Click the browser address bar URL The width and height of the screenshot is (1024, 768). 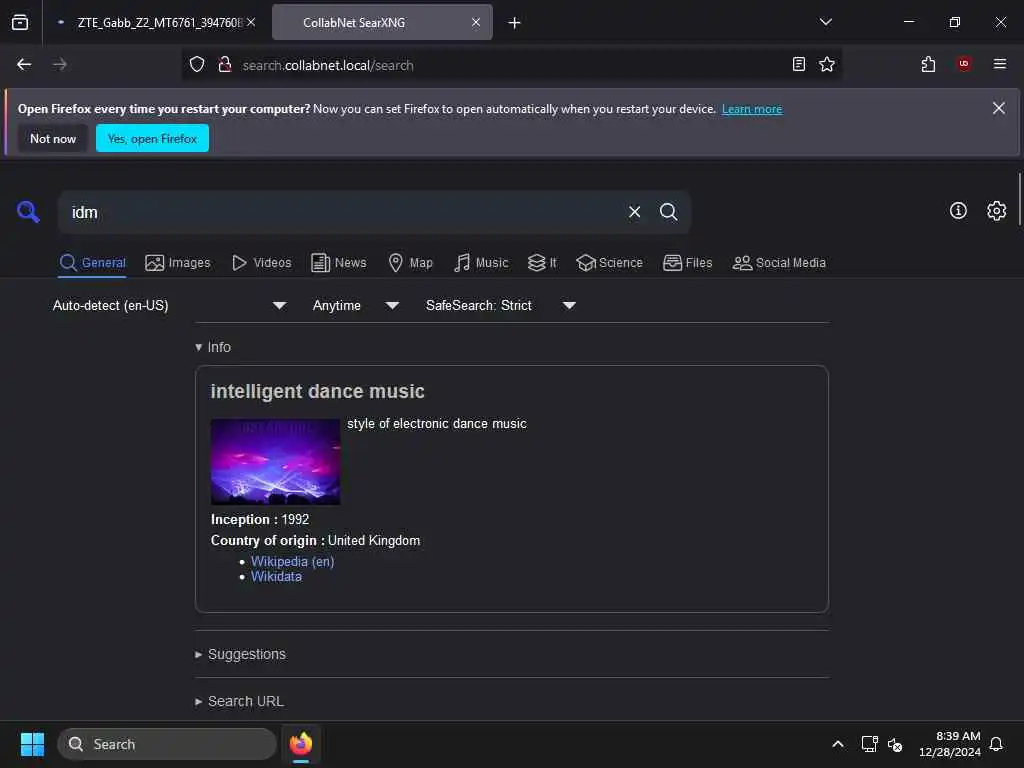coord(328,65)
